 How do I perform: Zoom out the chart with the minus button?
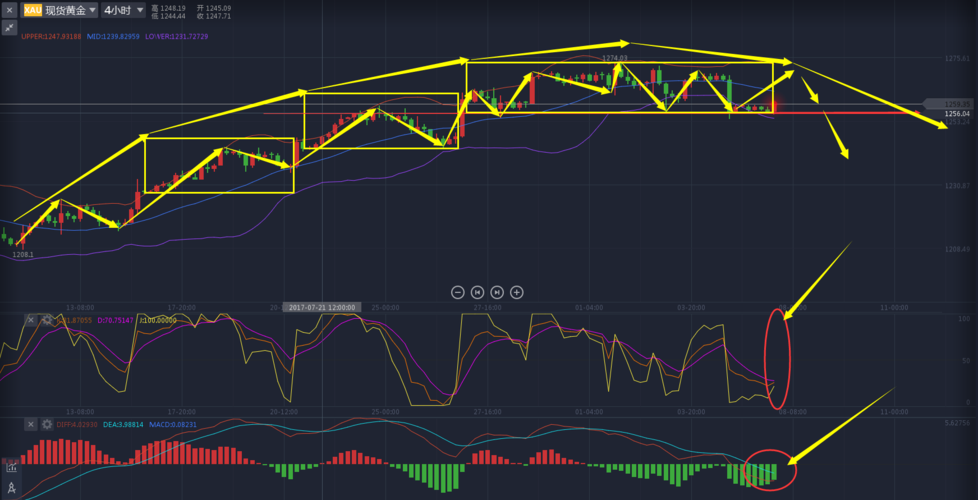point(457,292)
